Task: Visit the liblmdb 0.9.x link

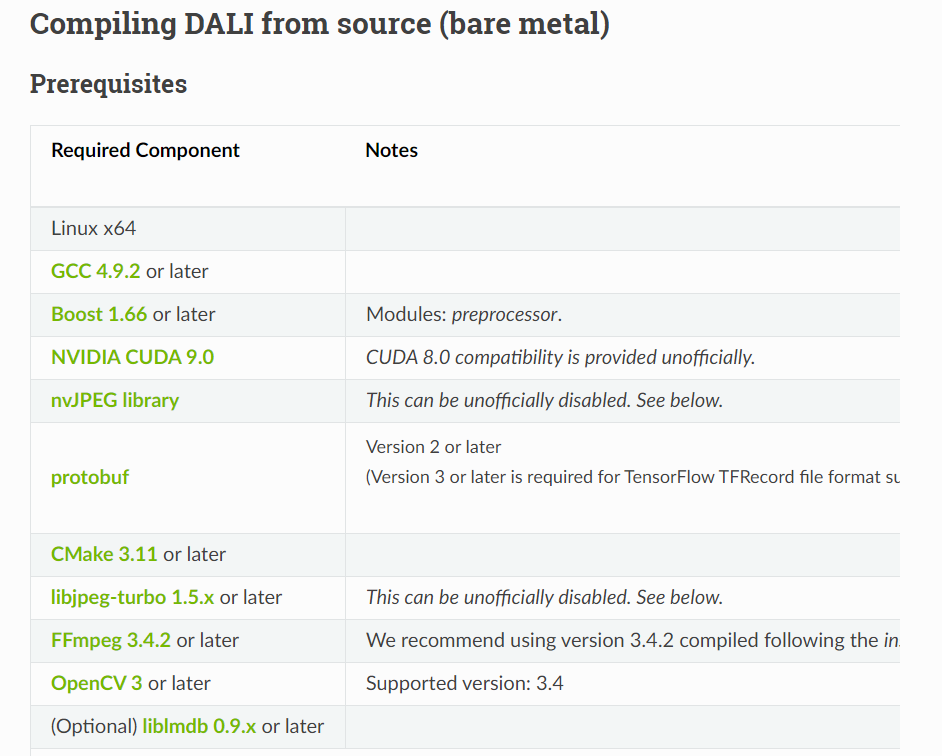Action: (x=199, y=726)
